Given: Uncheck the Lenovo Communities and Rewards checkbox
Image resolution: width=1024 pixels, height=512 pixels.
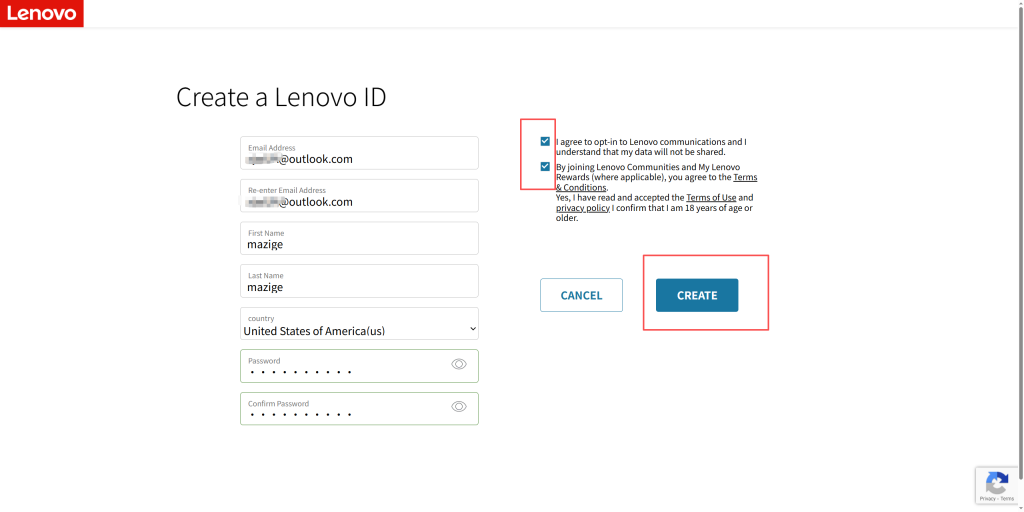Looking at the screenshot, I should (x=545, y=167).
